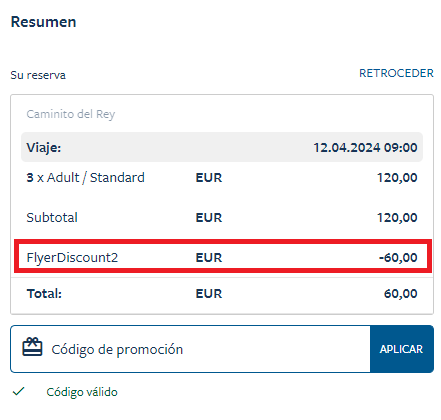The width and height of the screenshot is (441, 420).
Task: Click the Total amount 60,00
Action: click(x=400, y=294)
